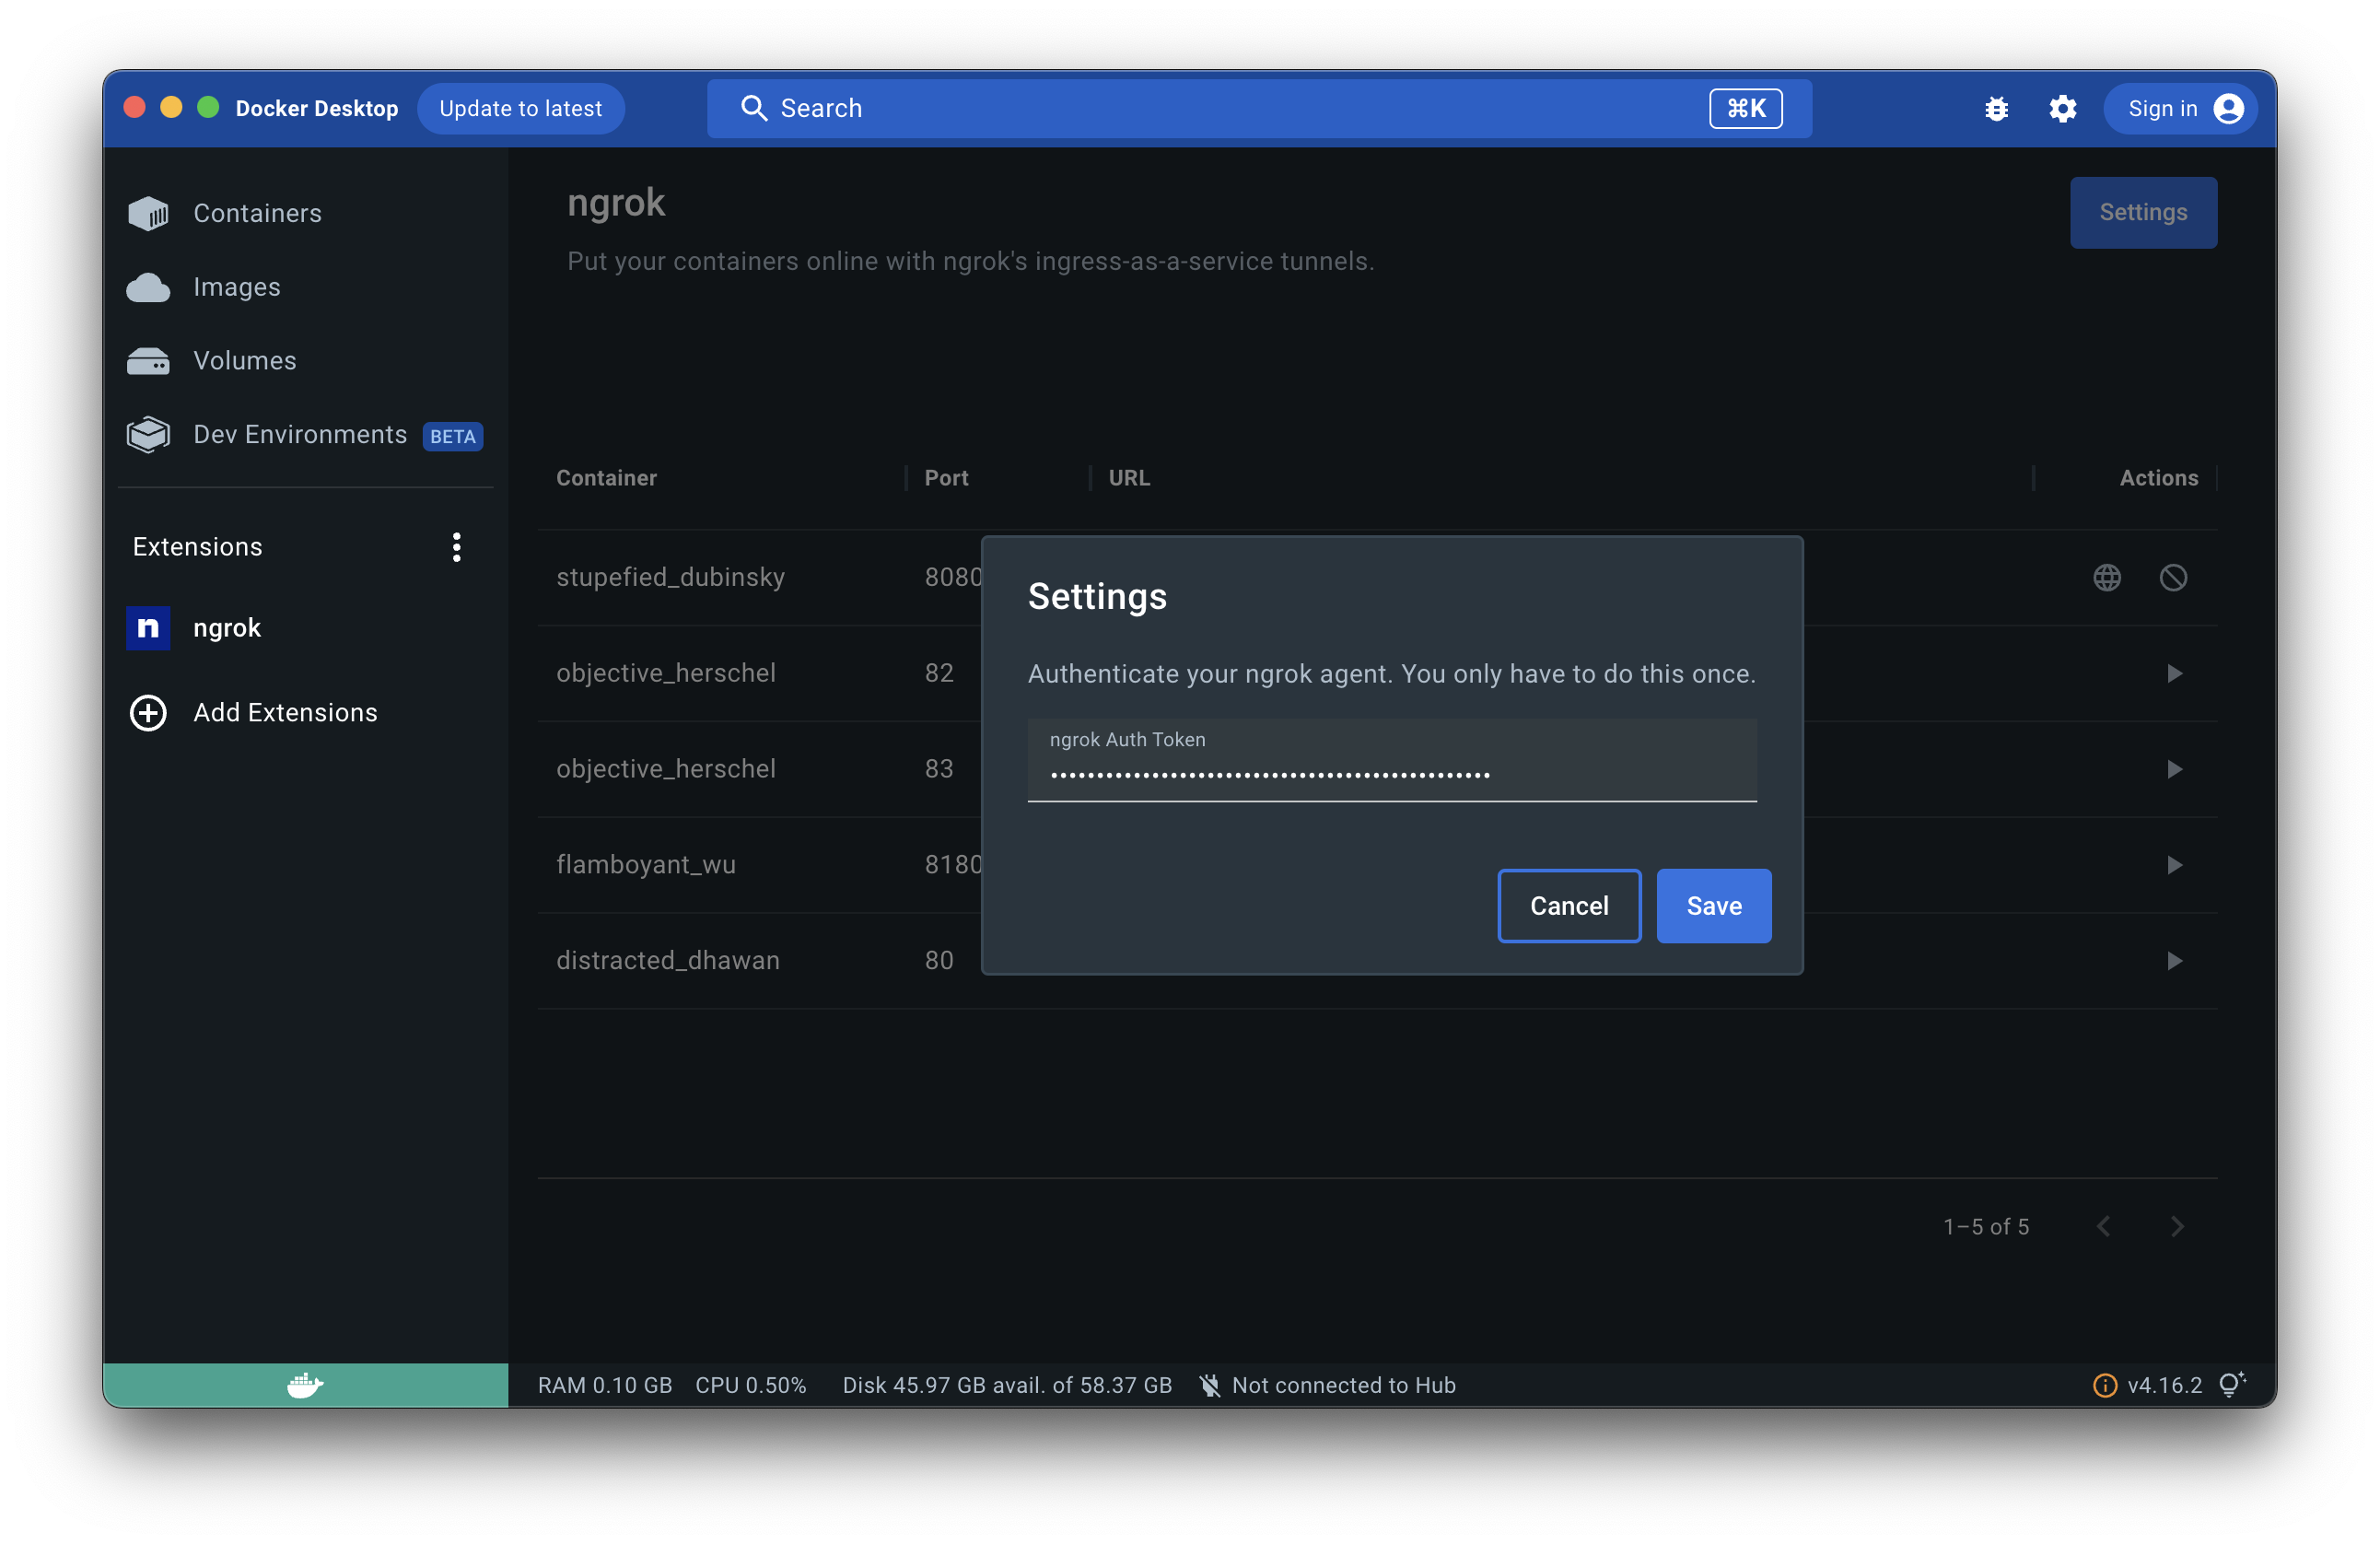Open the Images cloud icon
Screen dimensions: 2380x1544
point(148,287)
